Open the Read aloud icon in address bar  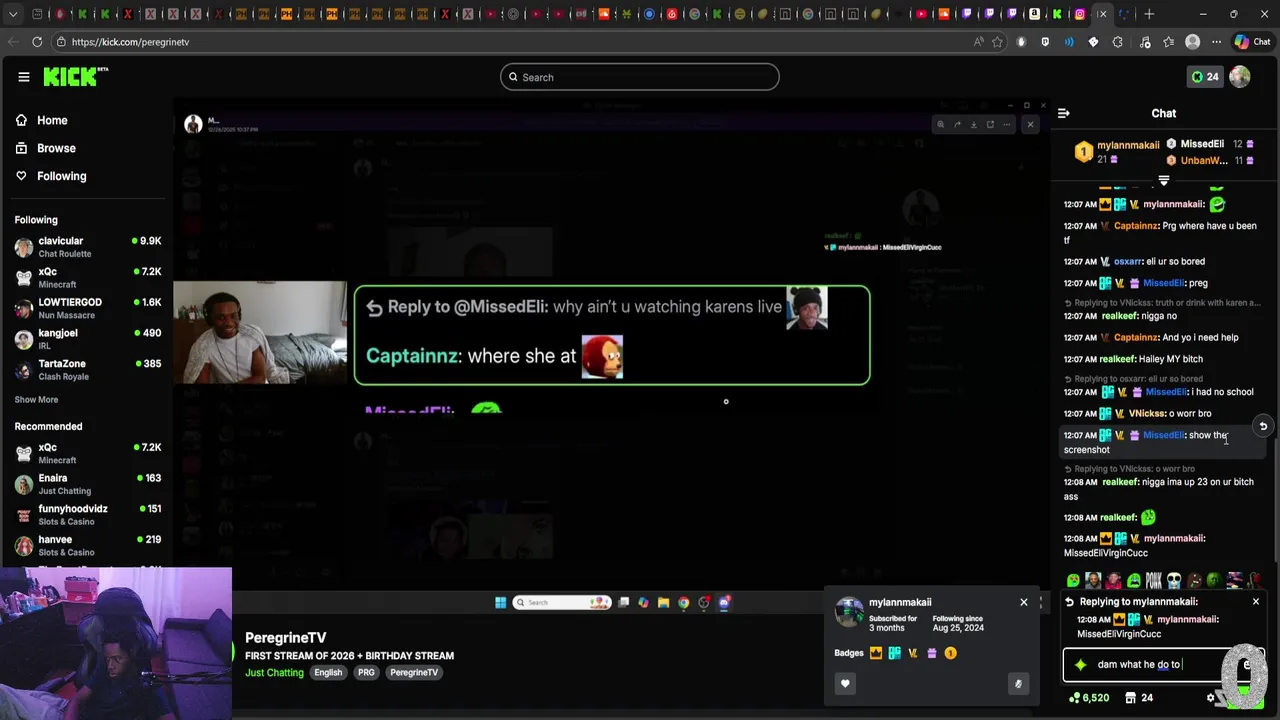click(978, 42)
